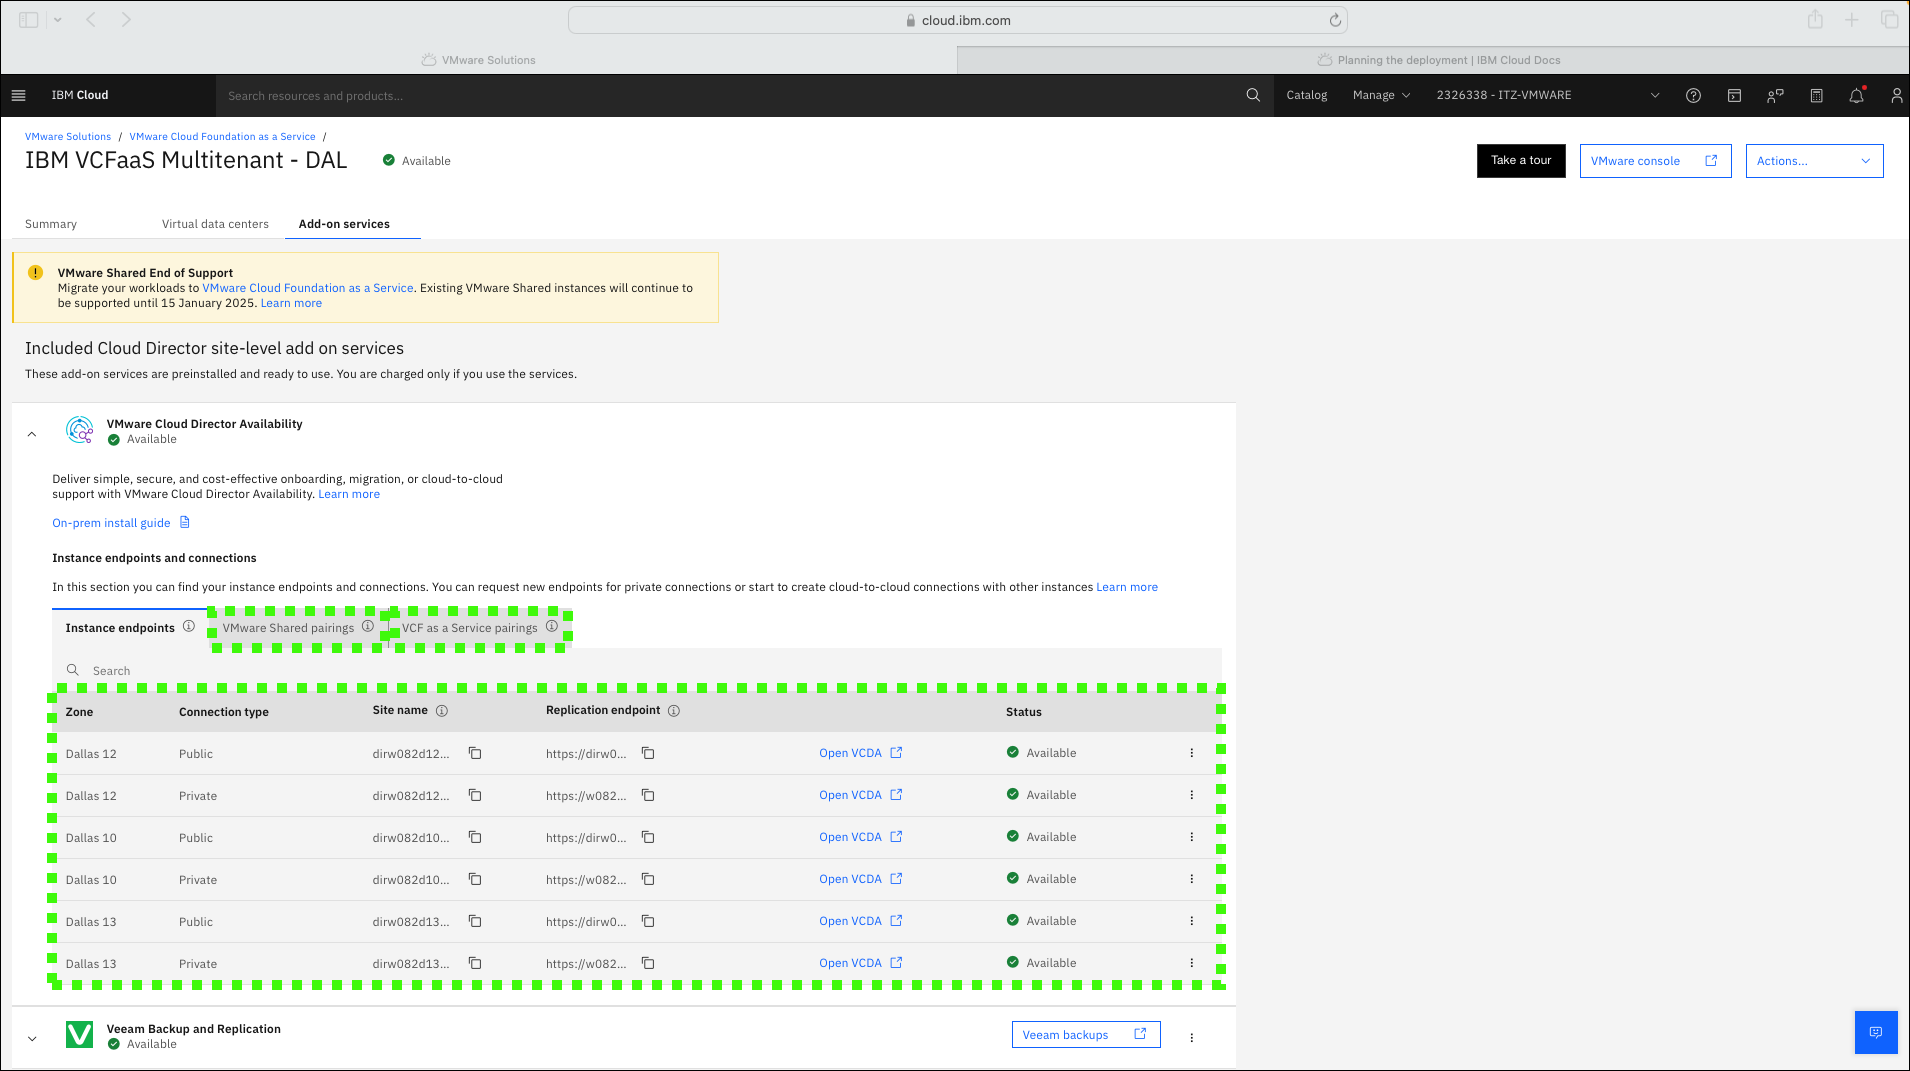Viewport: 1910px width, 1071px height.
Task: Click the endpoints table Search field
Action: pyautogui.click(x=637, y=670)
